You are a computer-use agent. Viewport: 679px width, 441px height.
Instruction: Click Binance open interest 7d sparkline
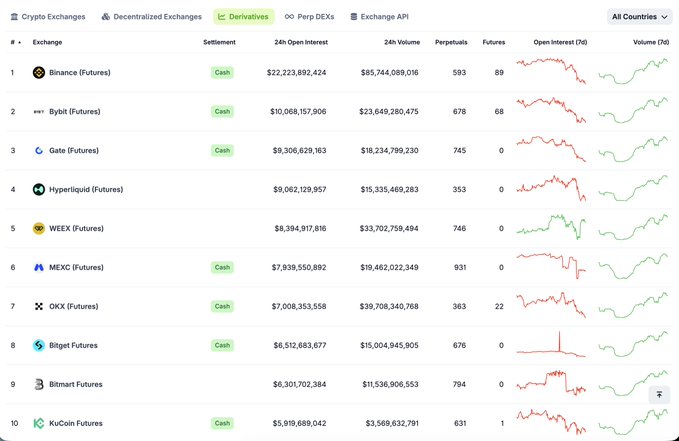[x=551, y=71]
